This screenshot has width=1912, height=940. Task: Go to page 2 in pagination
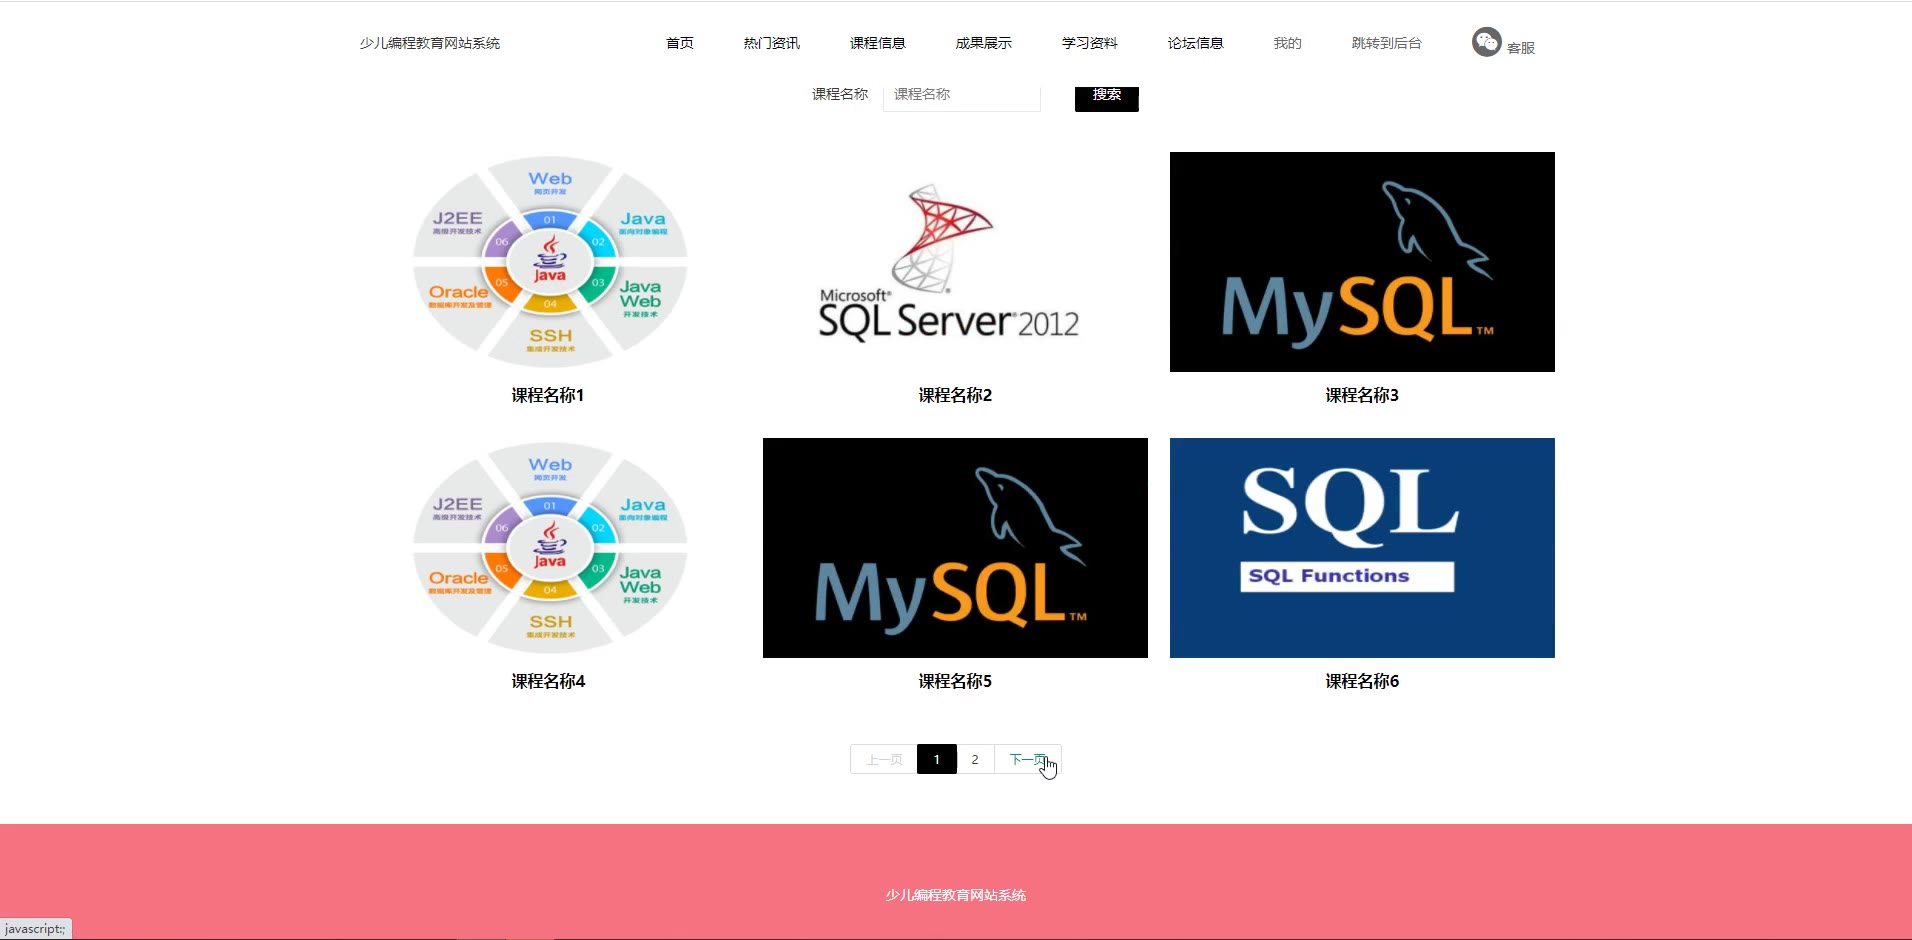(x=975, y=759)
